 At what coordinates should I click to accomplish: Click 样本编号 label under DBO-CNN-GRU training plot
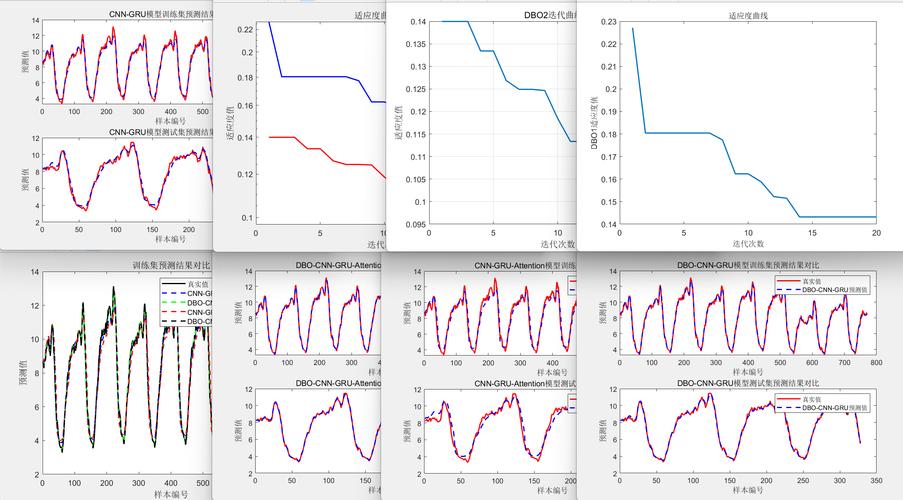[x=748, y=372]
